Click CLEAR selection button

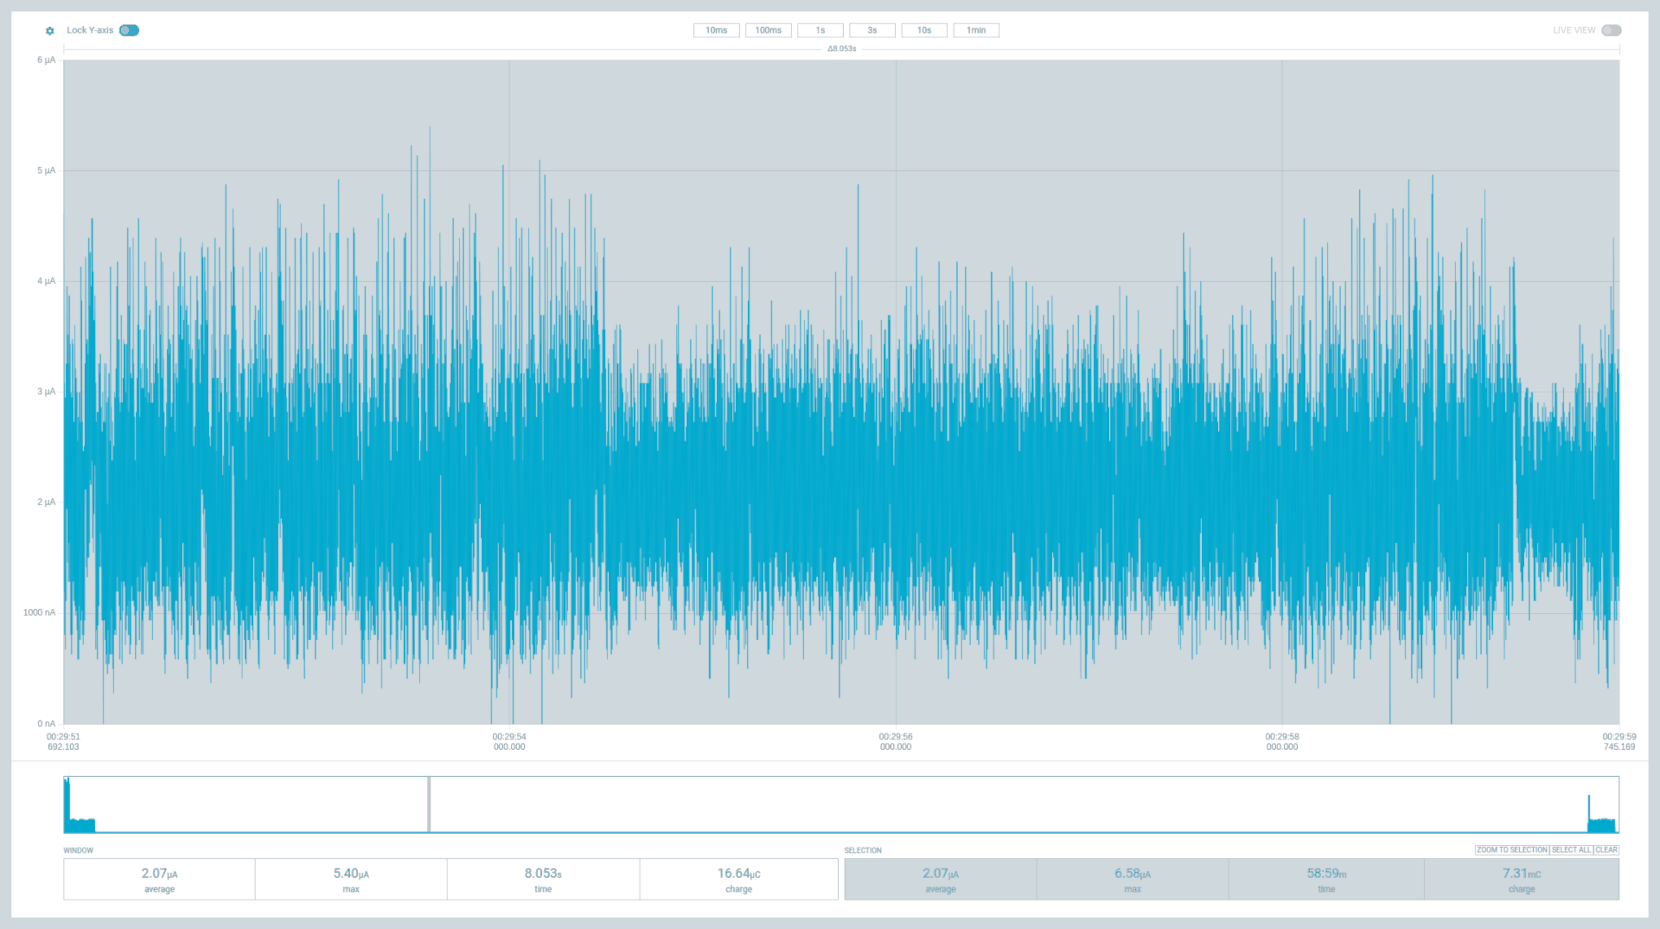pos(1606,850)
